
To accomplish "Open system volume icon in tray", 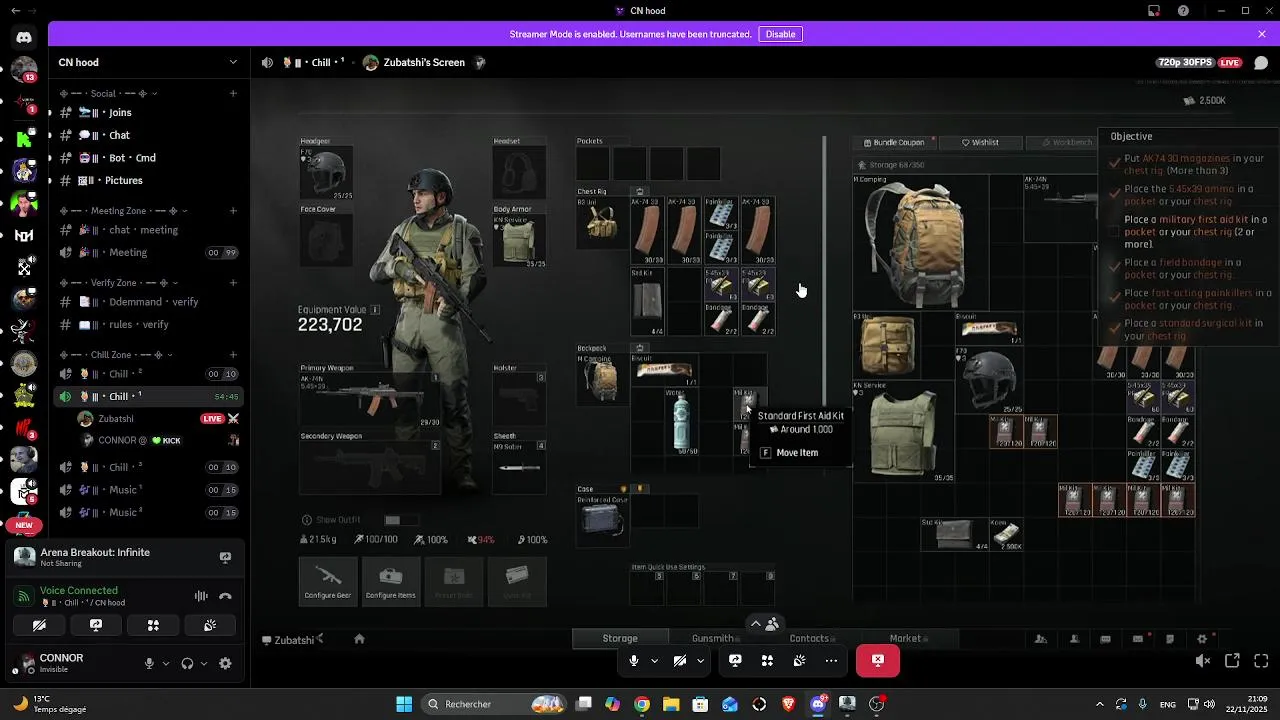I will (x=1209, y=704).
